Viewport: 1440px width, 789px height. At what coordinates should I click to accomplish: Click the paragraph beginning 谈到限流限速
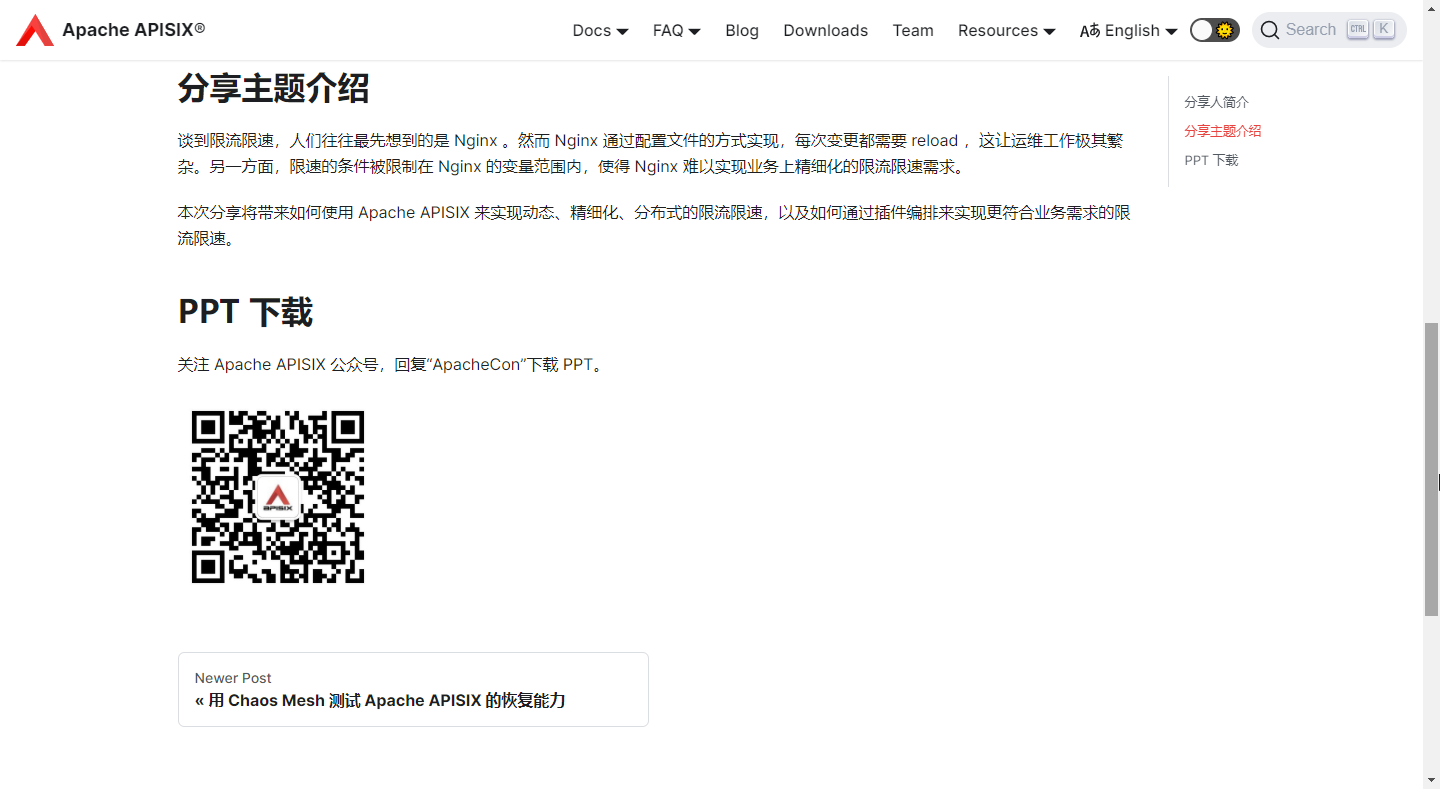[x=651, y=154]
